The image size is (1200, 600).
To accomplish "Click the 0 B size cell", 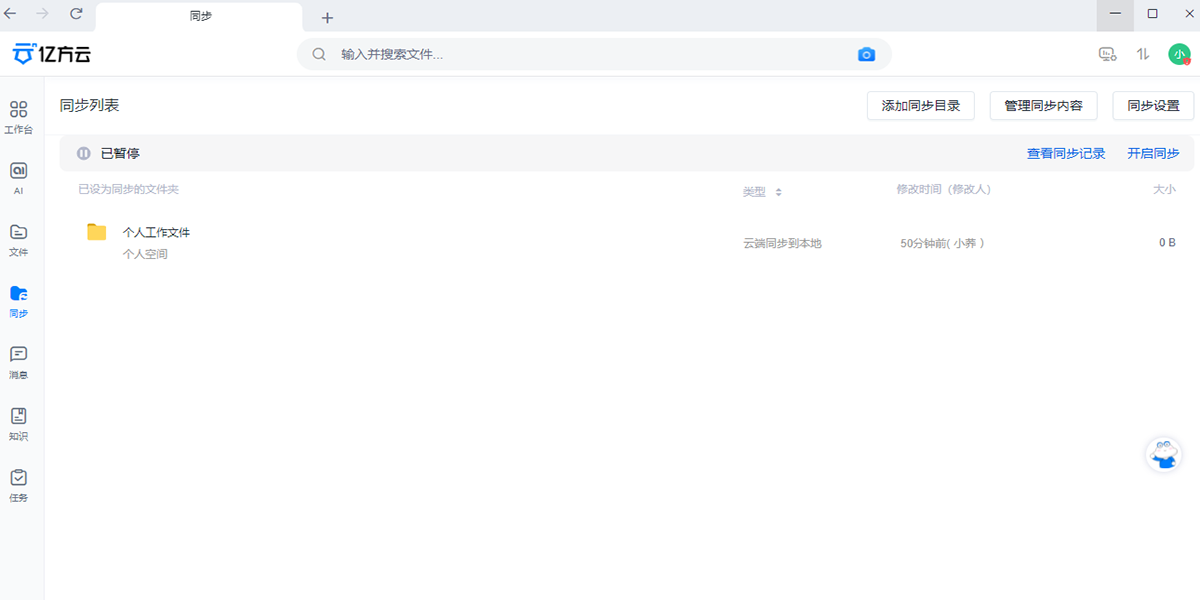I will (1167, 243).
